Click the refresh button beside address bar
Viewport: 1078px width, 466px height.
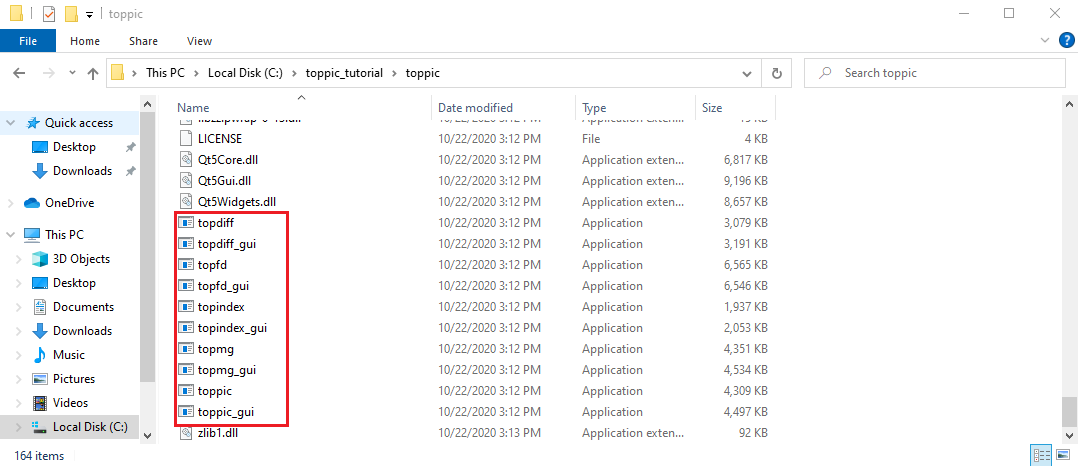[776, 73]
